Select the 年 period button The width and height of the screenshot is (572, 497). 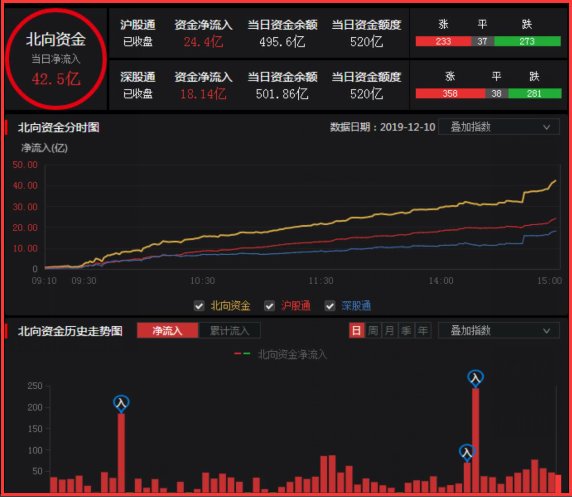pos(423,331)
